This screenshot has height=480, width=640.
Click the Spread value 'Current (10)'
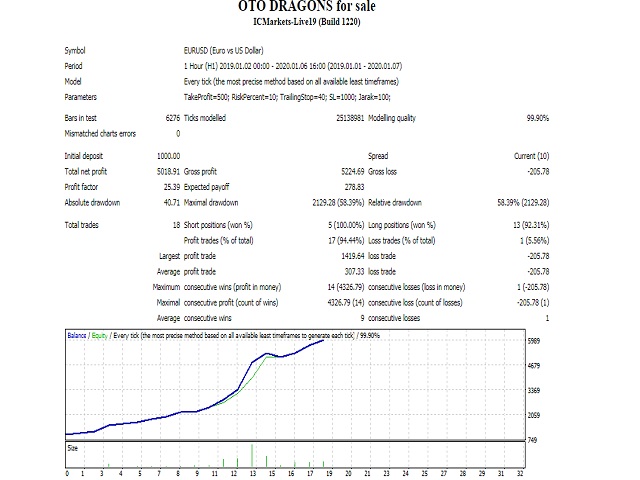532,156
